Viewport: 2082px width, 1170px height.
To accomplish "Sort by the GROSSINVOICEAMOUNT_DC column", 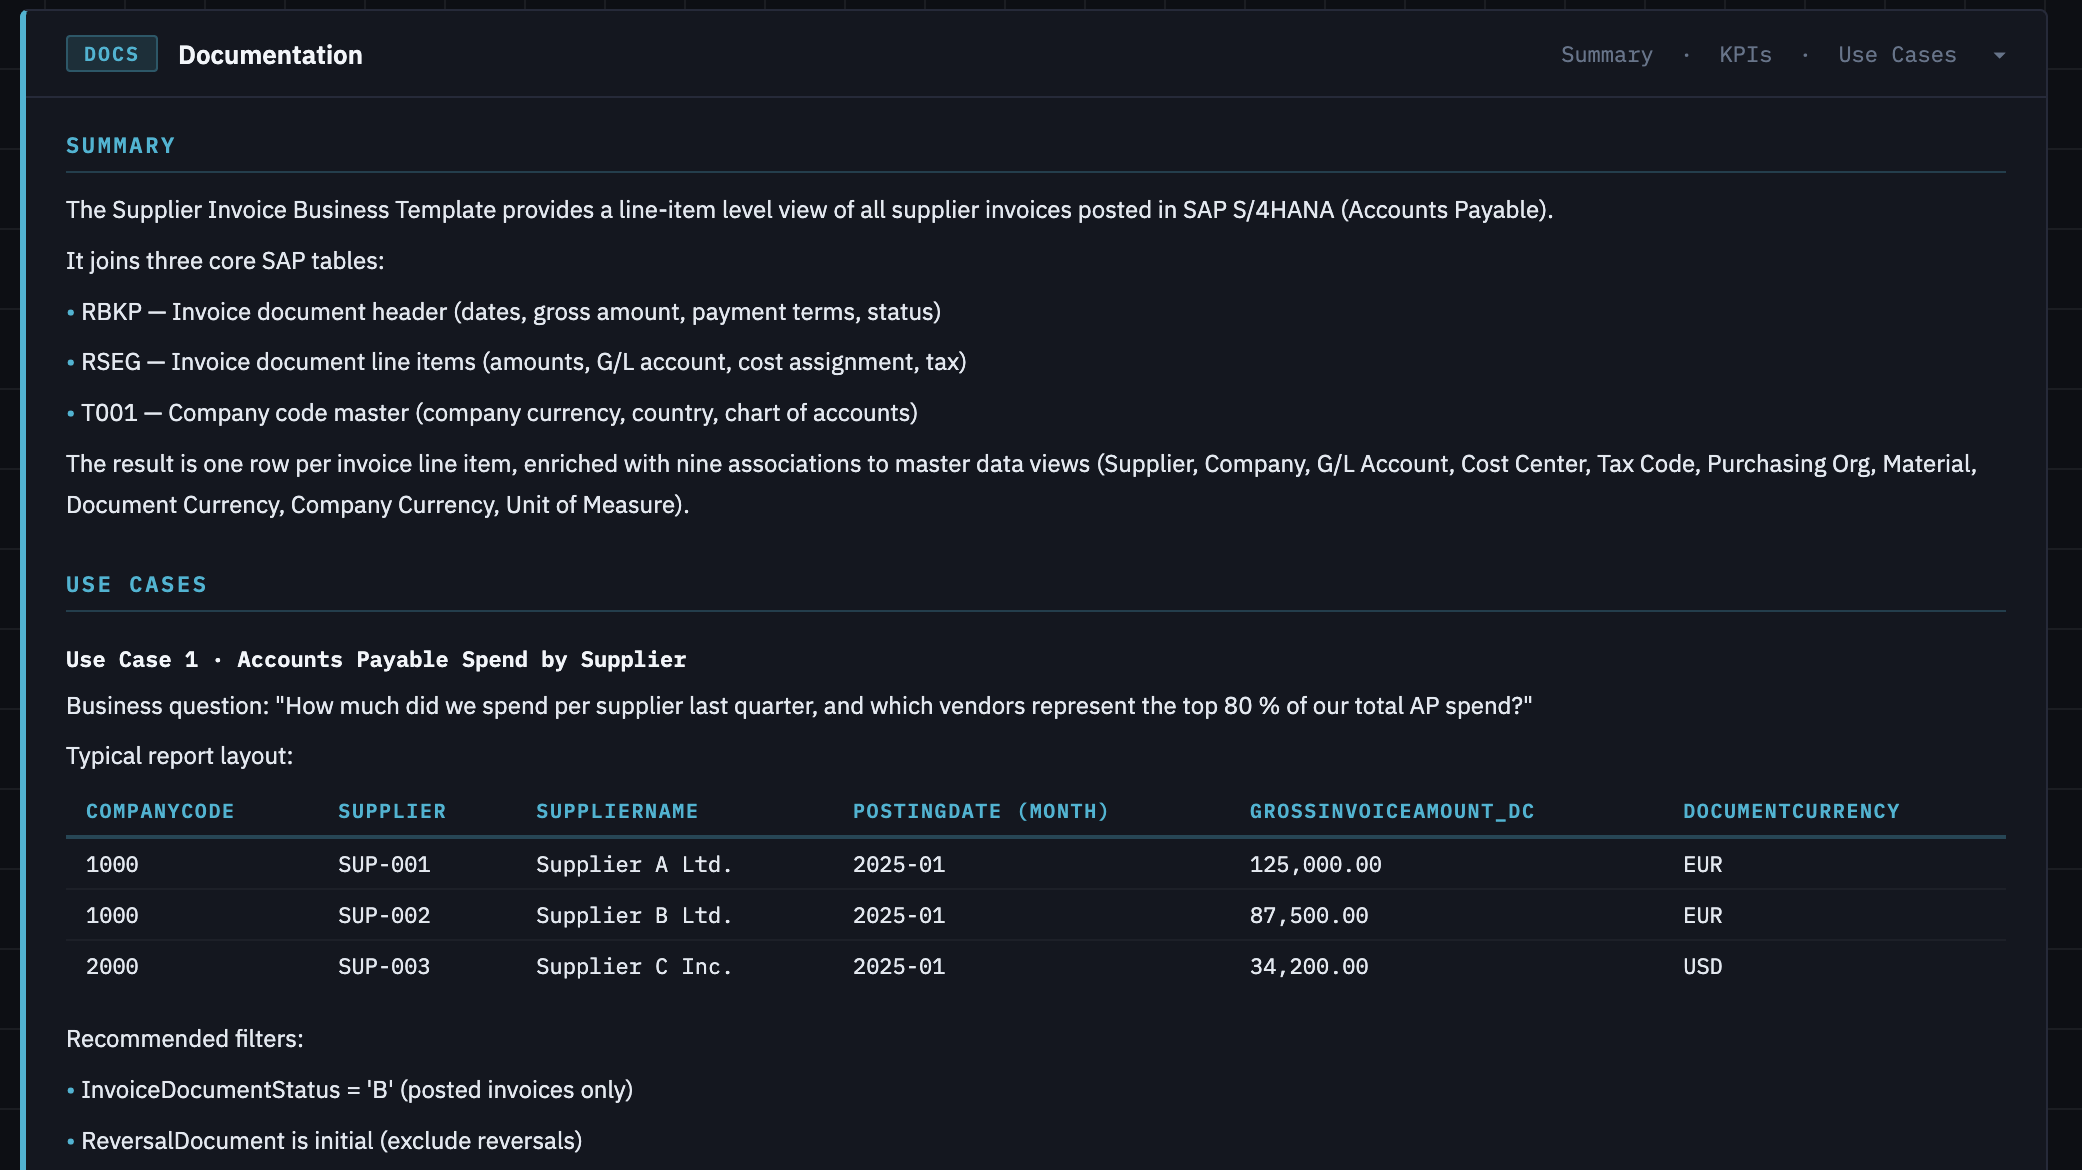I will click(1391, 811).
